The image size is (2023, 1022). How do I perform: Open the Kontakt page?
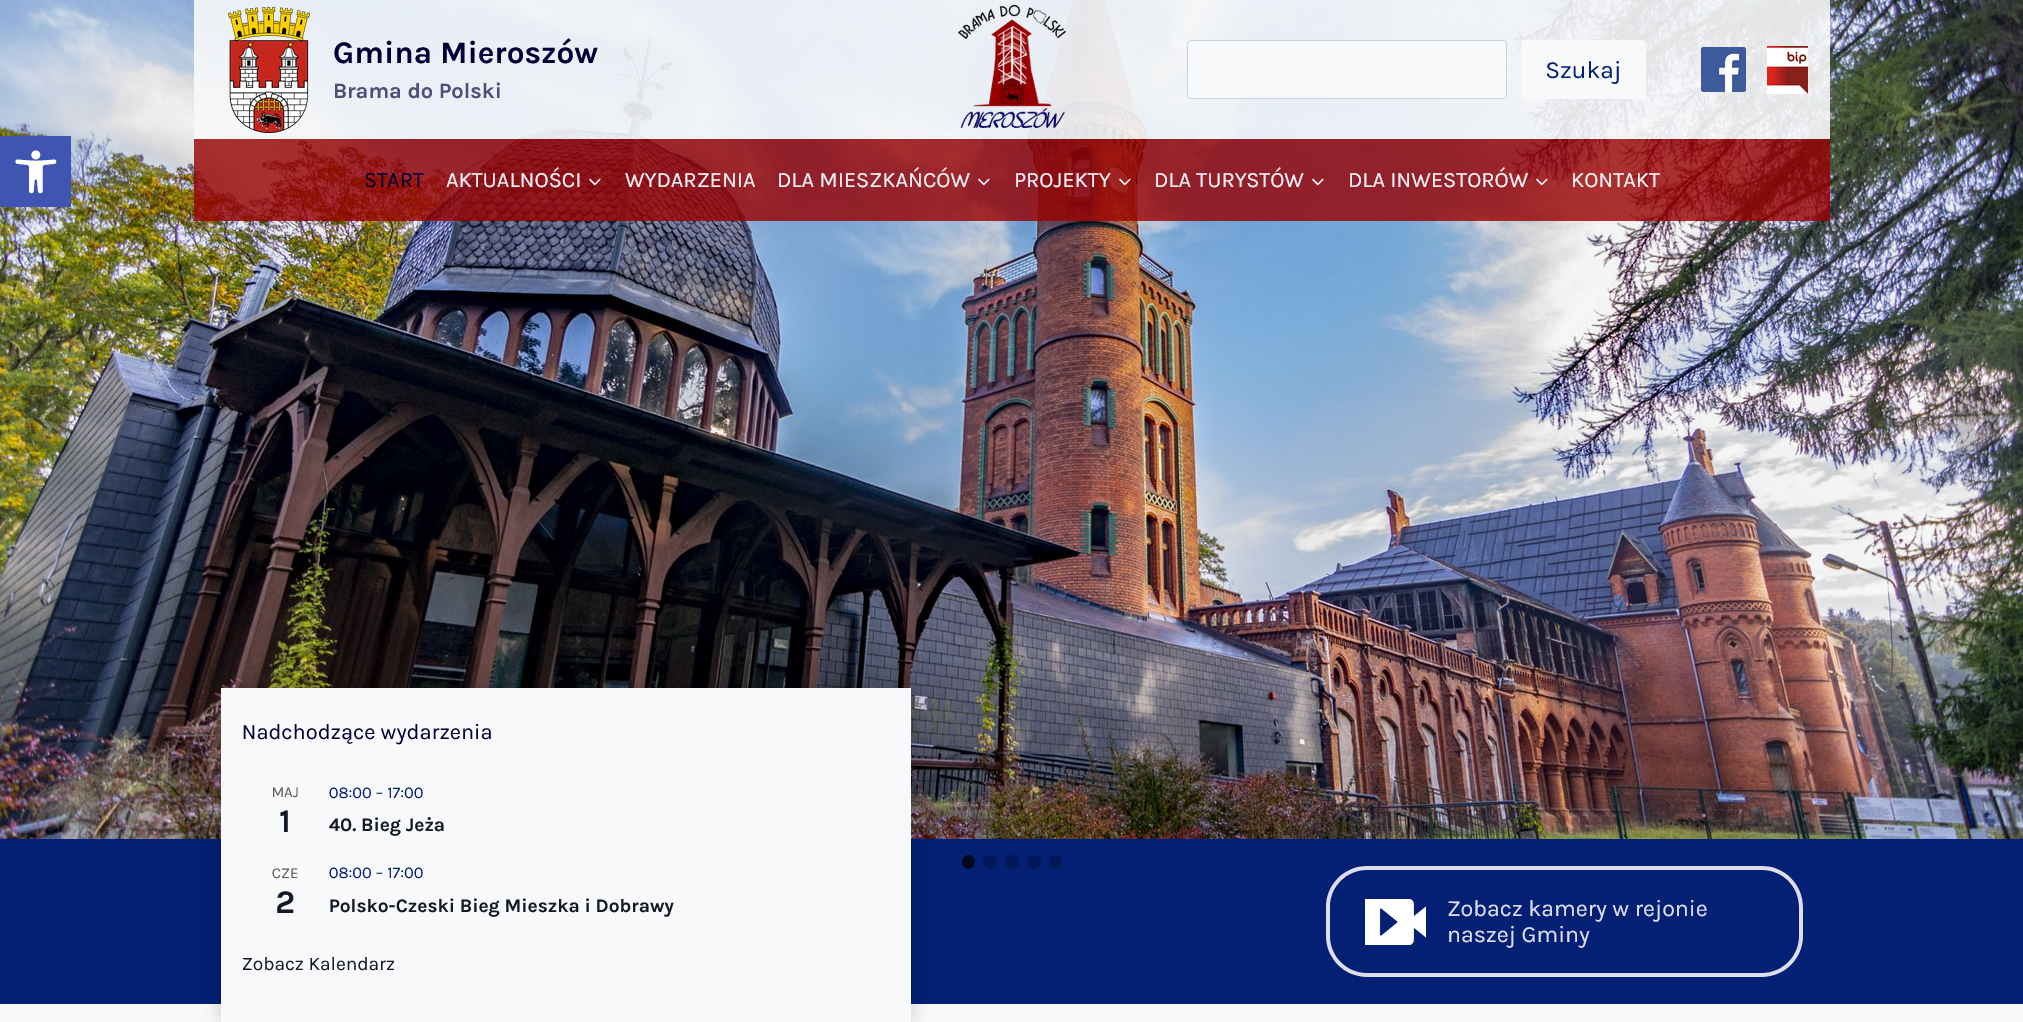coord(1615,181)
